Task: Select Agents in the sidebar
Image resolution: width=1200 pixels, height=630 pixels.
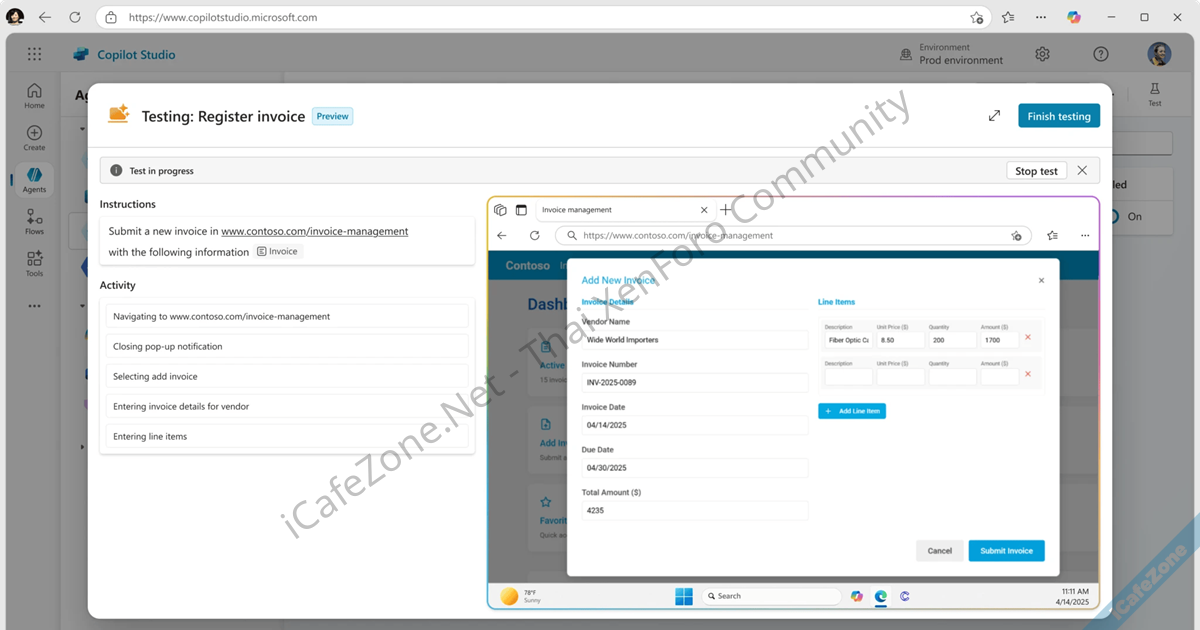Action: tap(33, 180)
